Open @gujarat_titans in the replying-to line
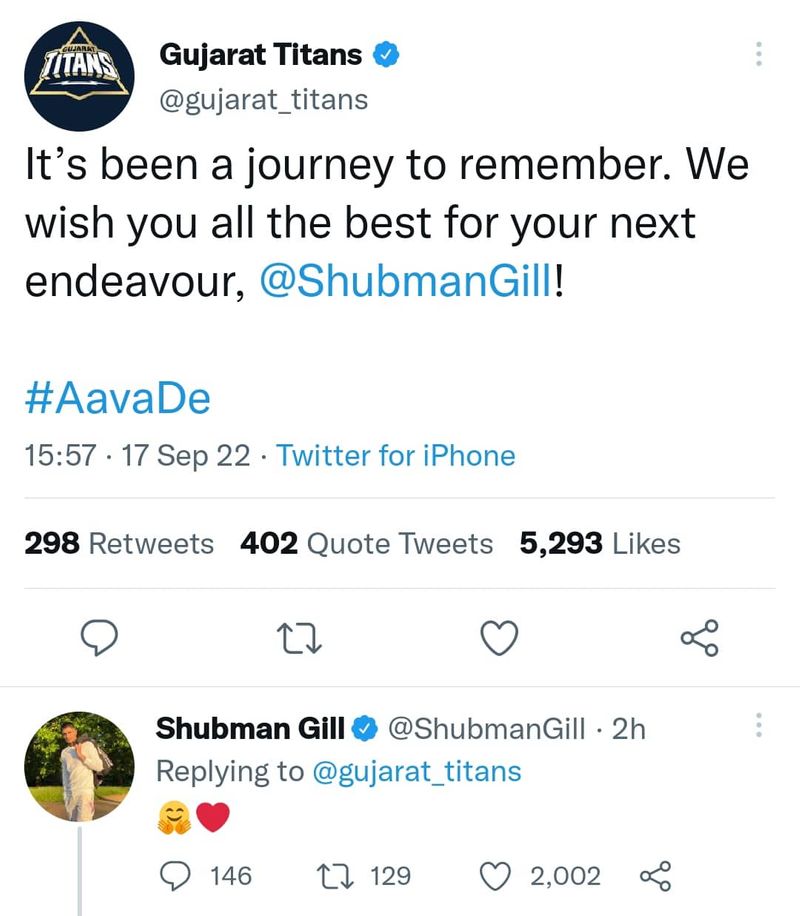Viewport: 800px width, 916px height. tap(417, 772)
